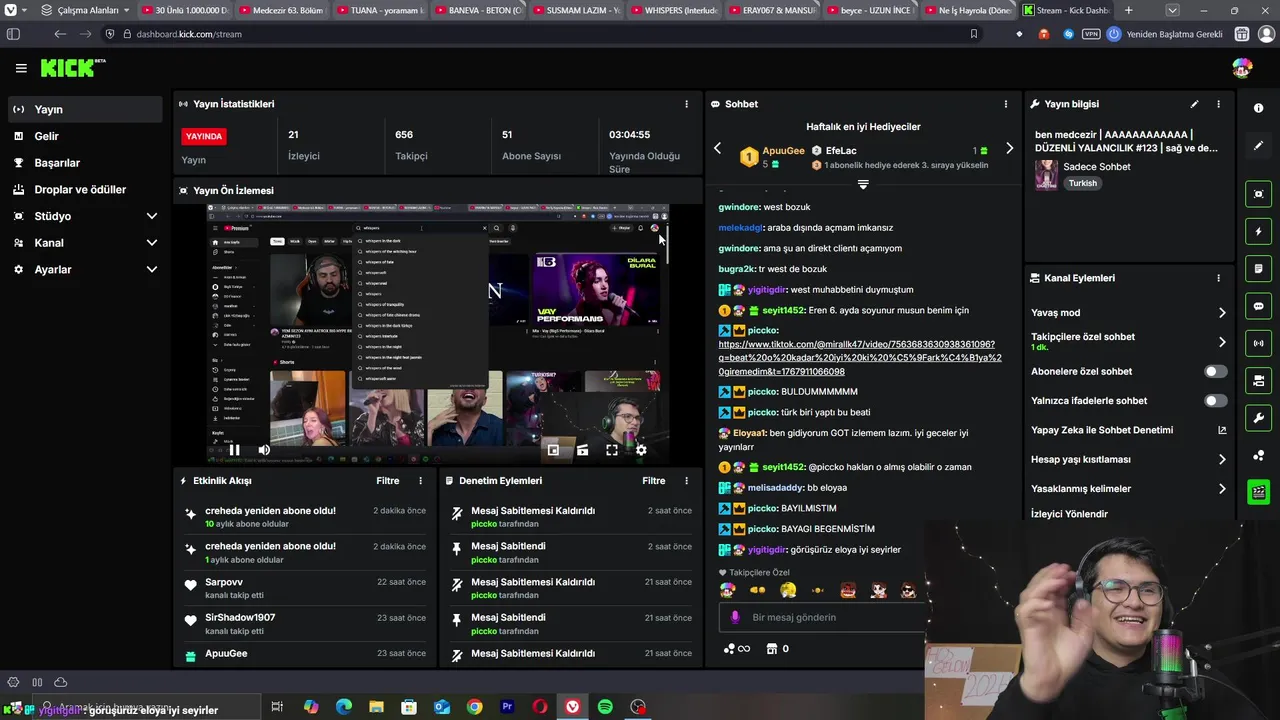Click the three-dots cluster icon in right toolbar

[1258, 456]
